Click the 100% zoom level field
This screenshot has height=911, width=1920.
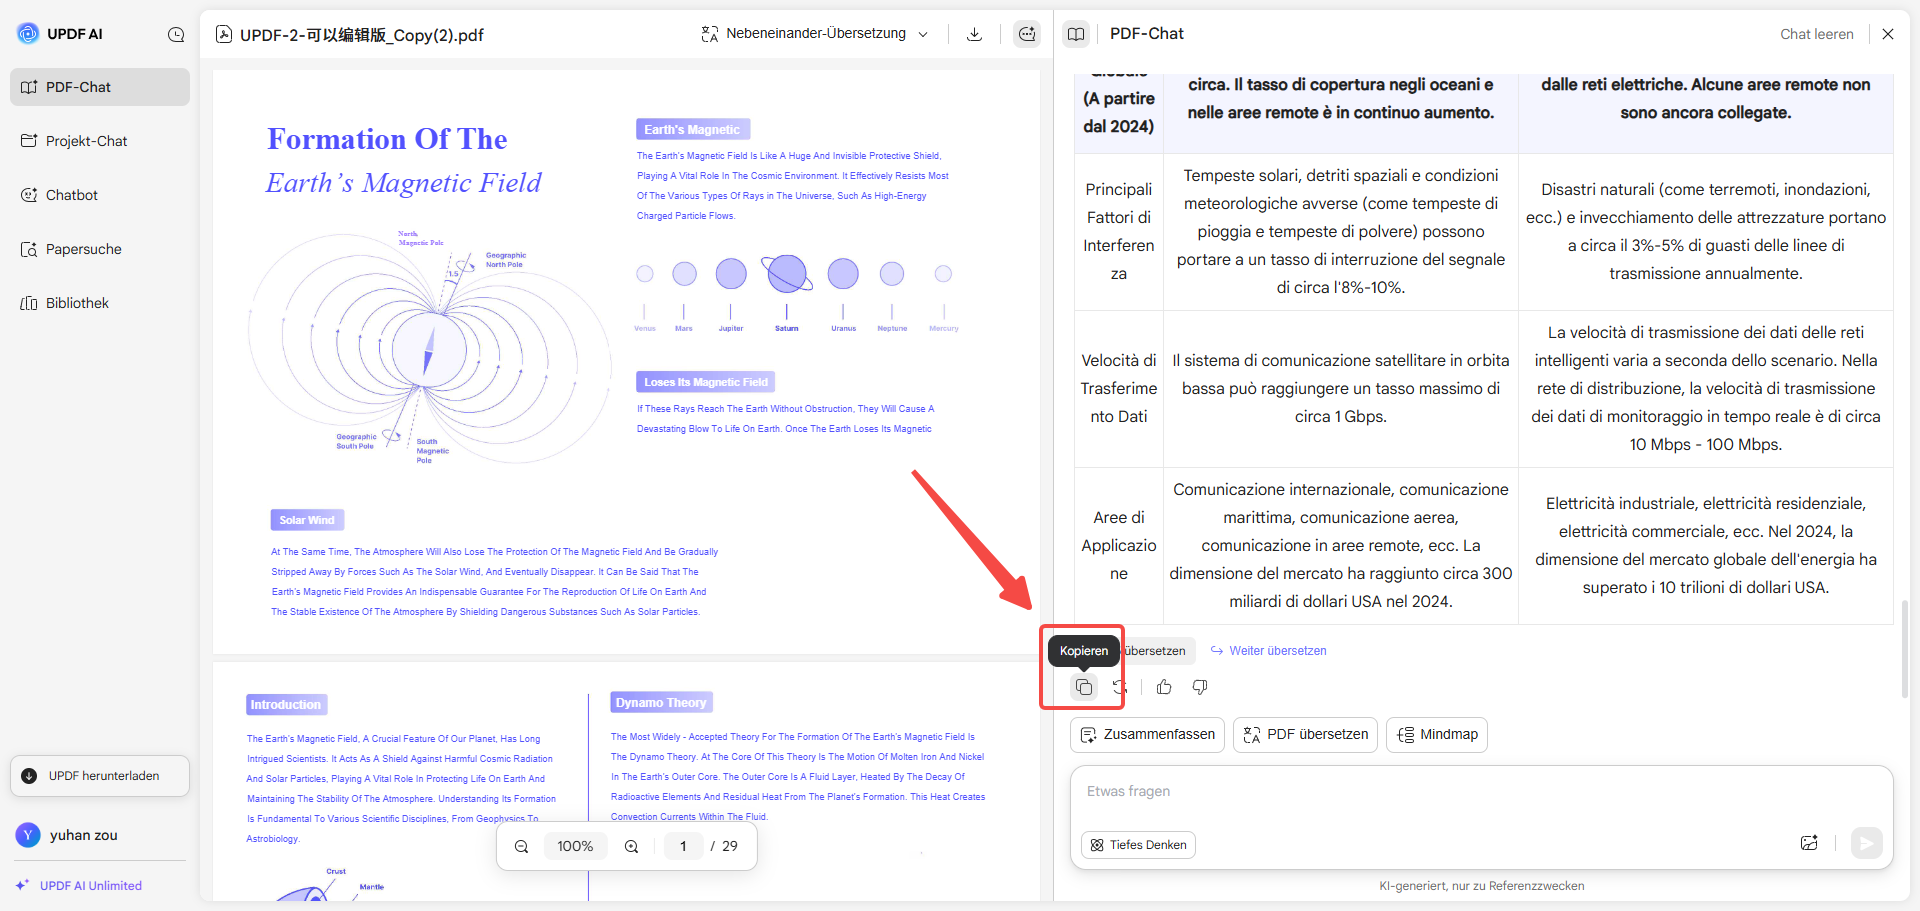tap(576, 847)
